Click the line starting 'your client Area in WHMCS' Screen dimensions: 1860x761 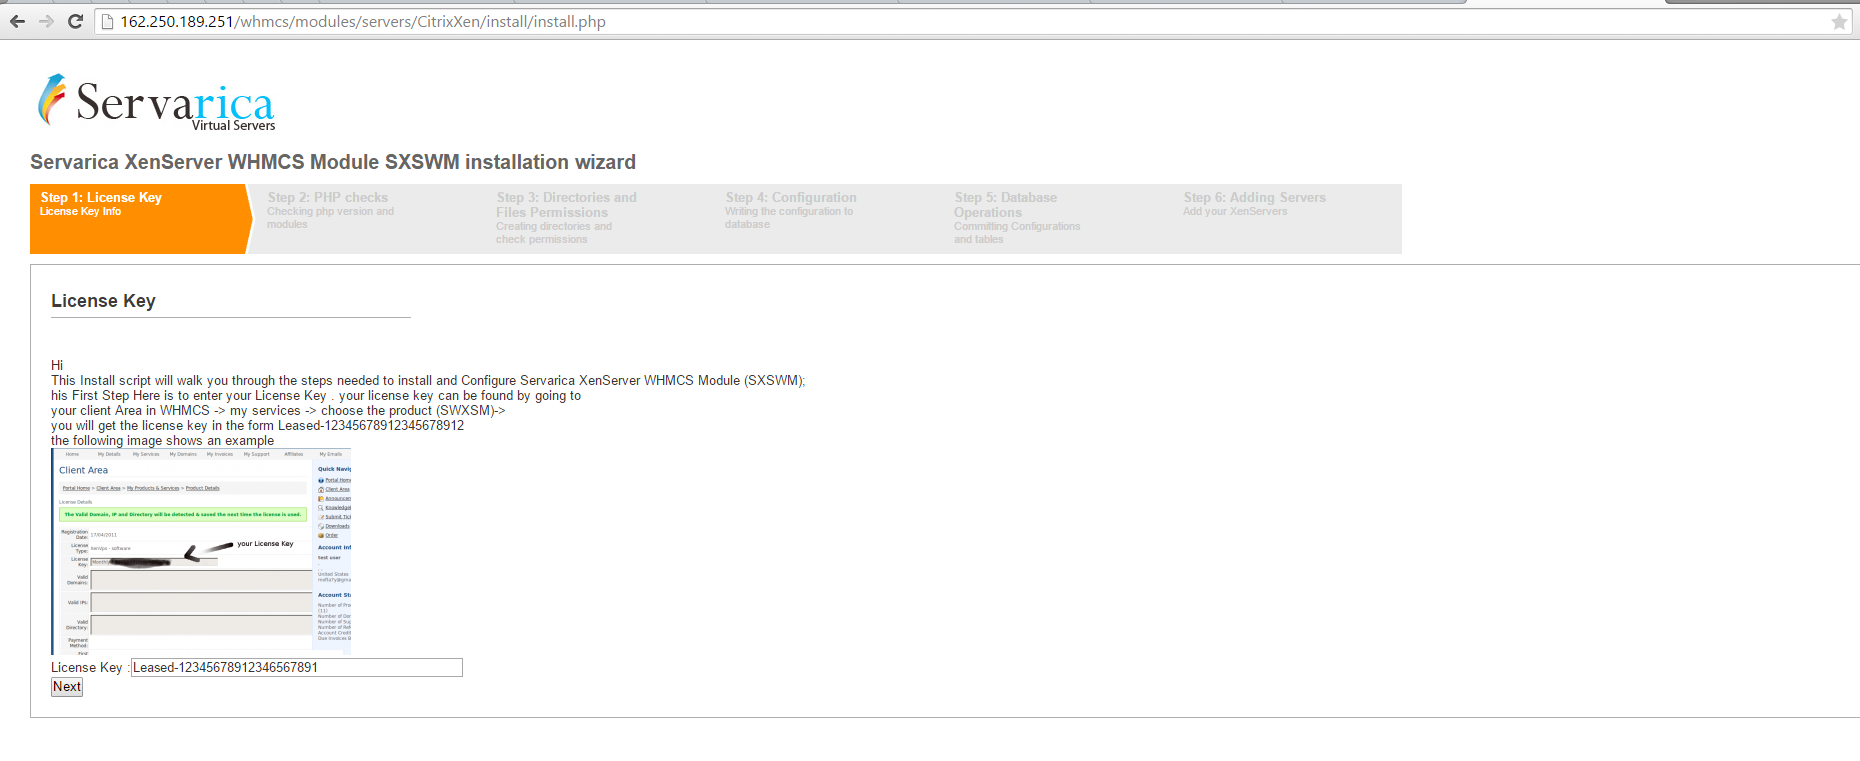pyautogui.click(x=278, y=411)
